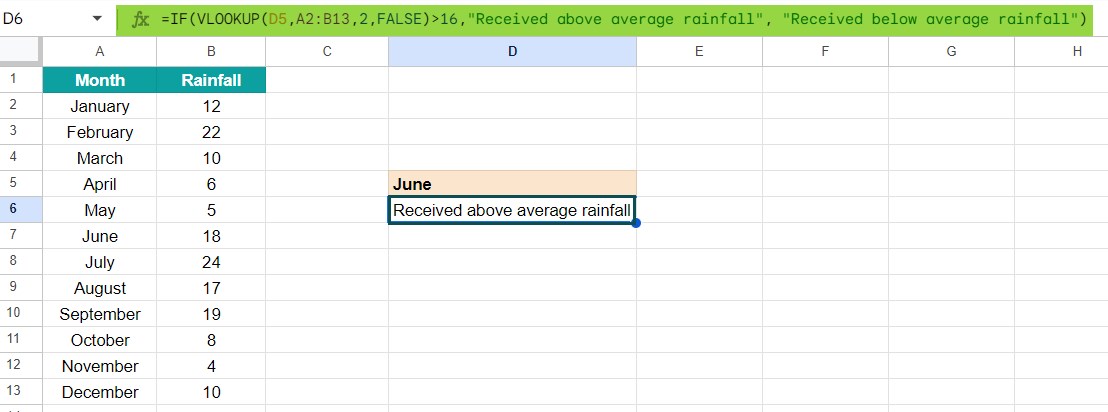Click the select-all corner box
Screen dimensions: 1108x412
[x=21, y=51]
